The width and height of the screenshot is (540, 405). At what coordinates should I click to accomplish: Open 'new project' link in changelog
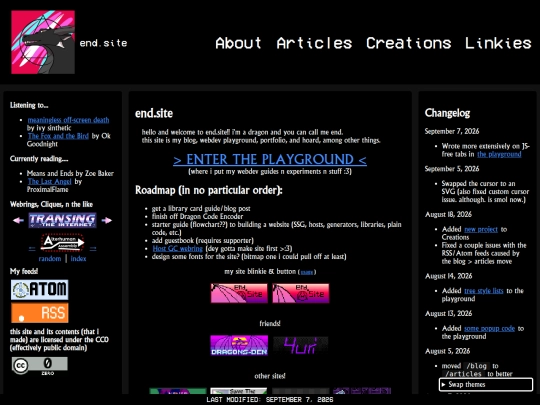(481, 229)
